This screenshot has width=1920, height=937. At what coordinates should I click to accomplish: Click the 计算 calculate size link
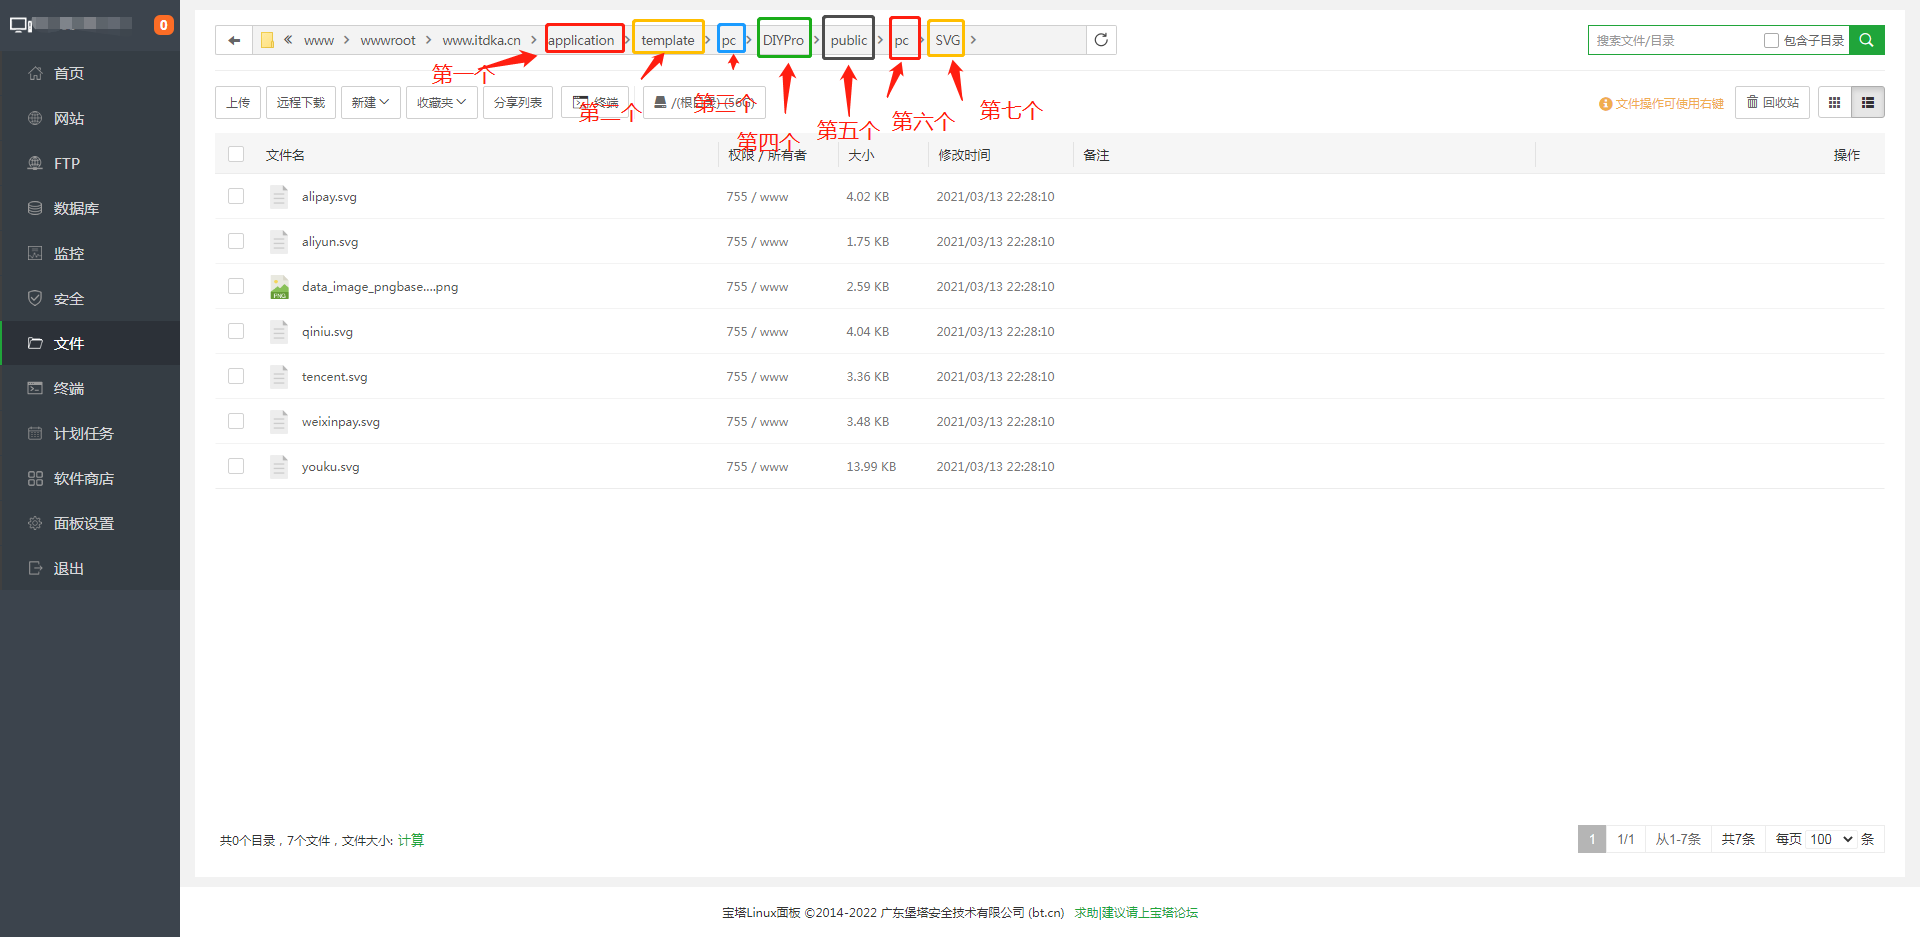pyautogui.click(x=411, y=840)
